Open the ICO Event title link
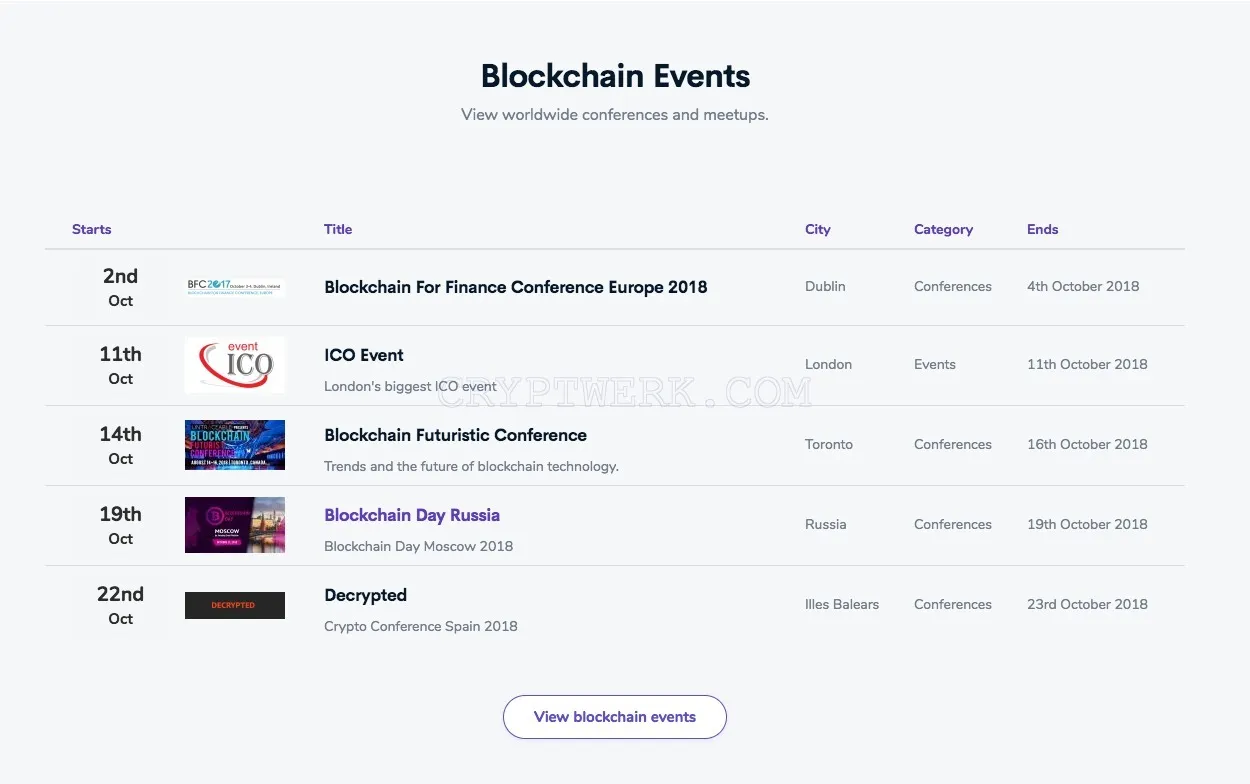 coord(364,355)
